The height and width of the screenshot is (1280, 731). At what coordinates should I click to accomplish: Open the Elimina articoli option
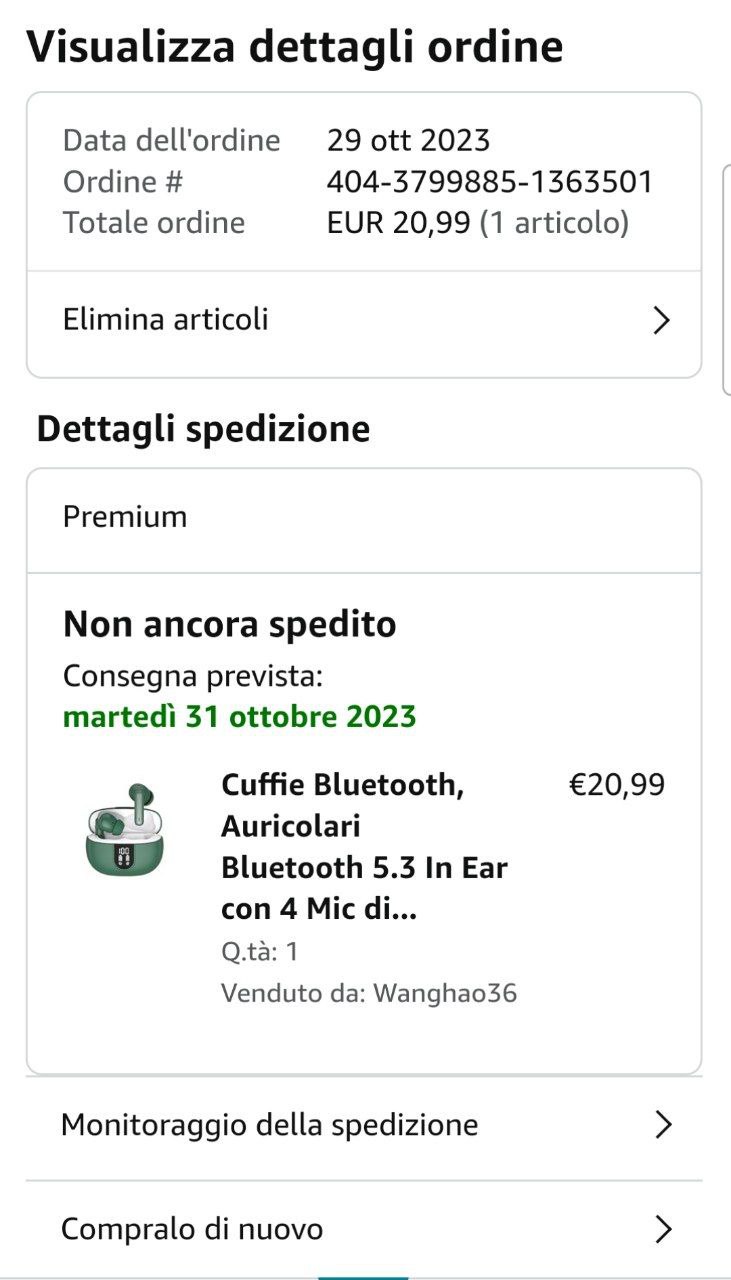coord(166,320)
